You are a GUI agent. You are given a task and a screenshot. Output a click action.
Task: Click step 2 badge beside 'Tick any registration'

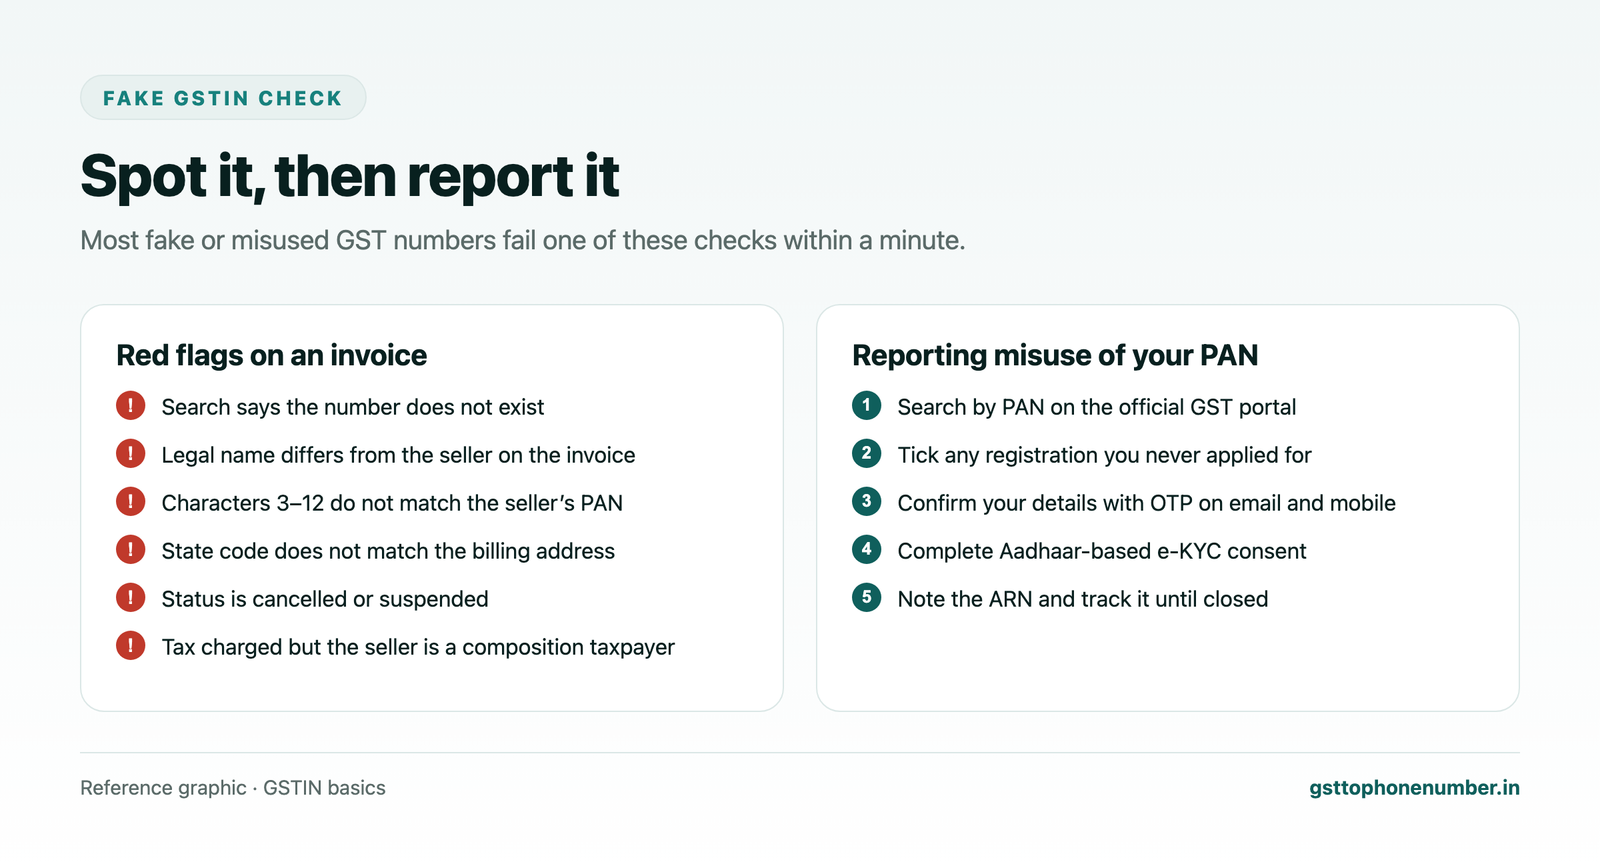click(866, 454)
